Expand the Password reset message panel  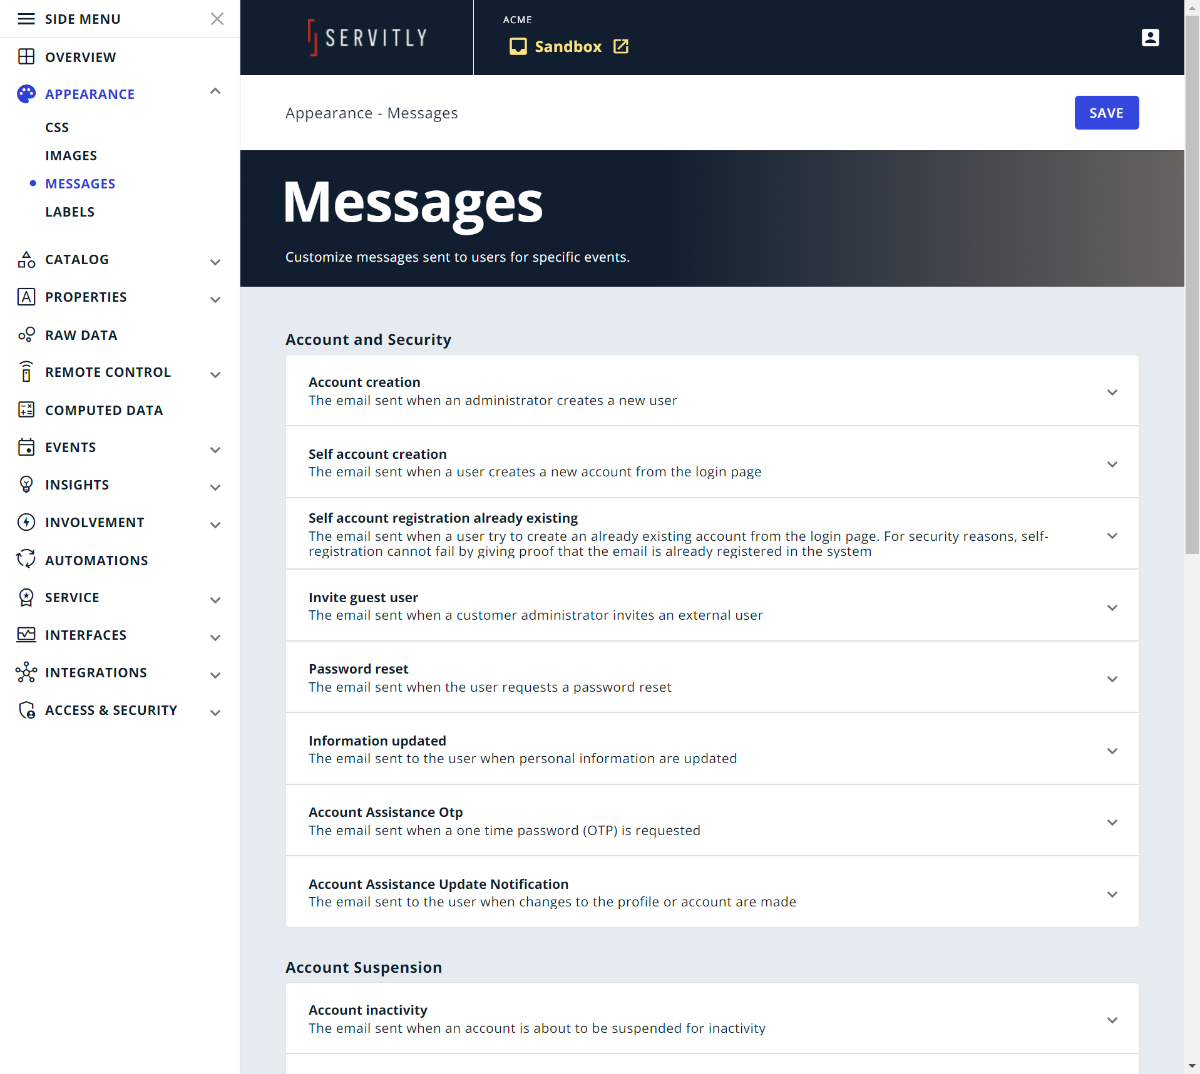pyautogui.click(x=1111, y=679)
